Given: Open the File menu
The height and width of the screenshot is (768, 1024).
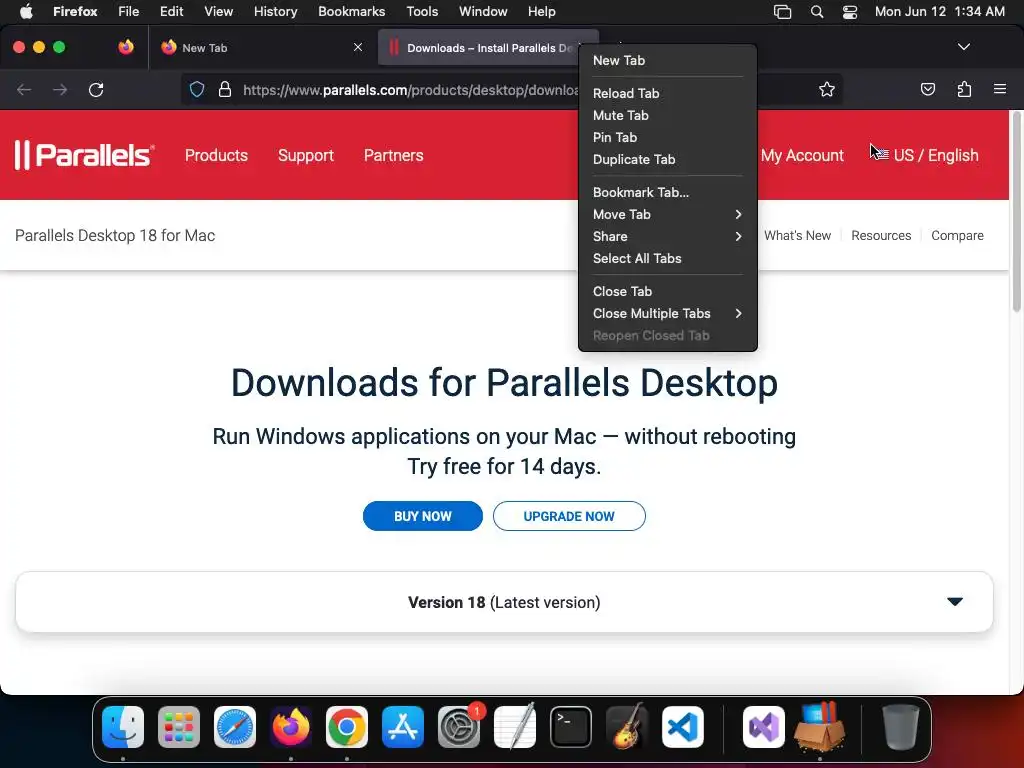Looking at the screenshot, I should (129, 12).
